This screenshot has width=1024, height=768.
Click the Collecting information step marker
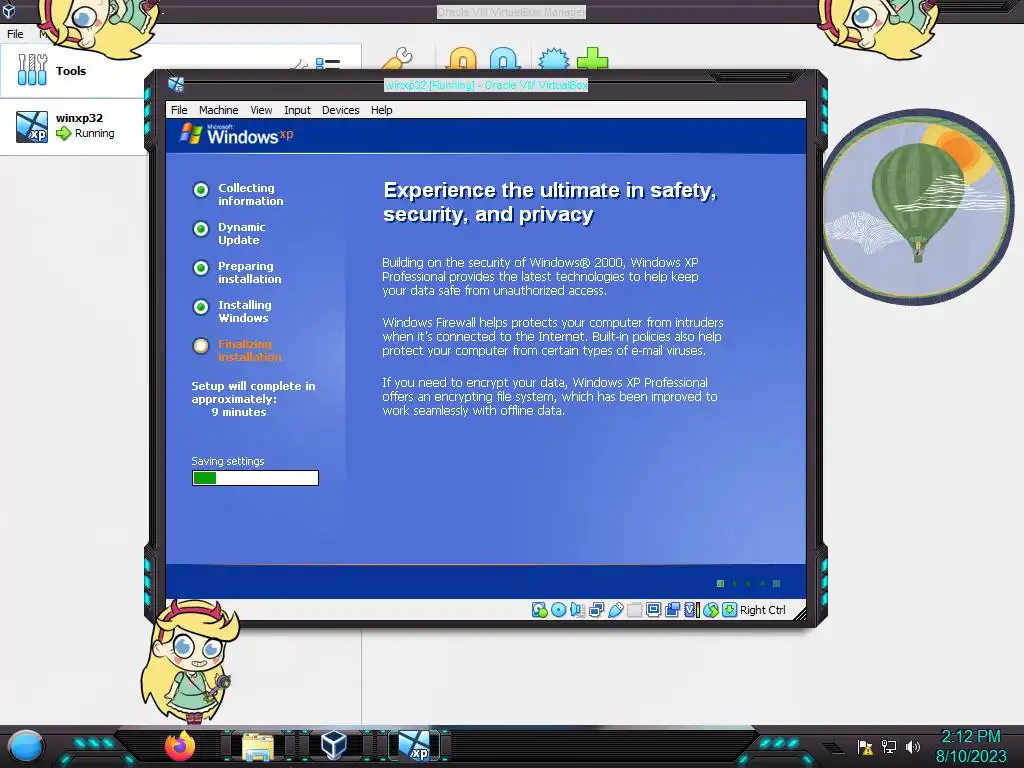(x=200, y=190)
